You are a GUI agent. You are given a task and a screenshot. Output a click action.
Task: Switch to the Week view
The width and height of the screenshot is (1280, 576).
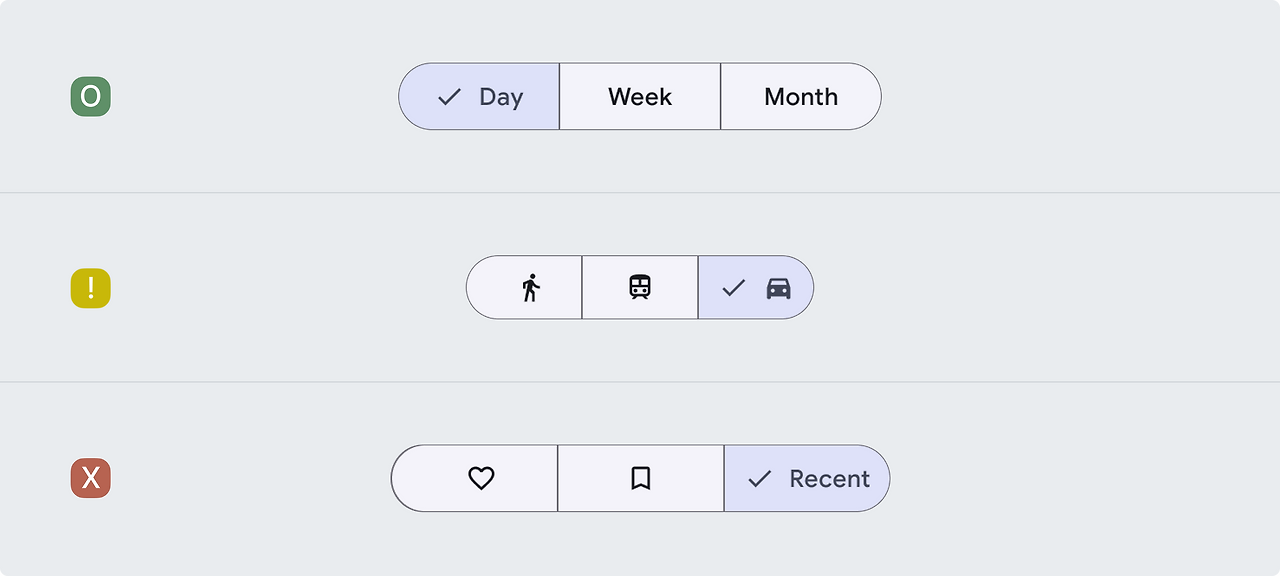[640, 97]
